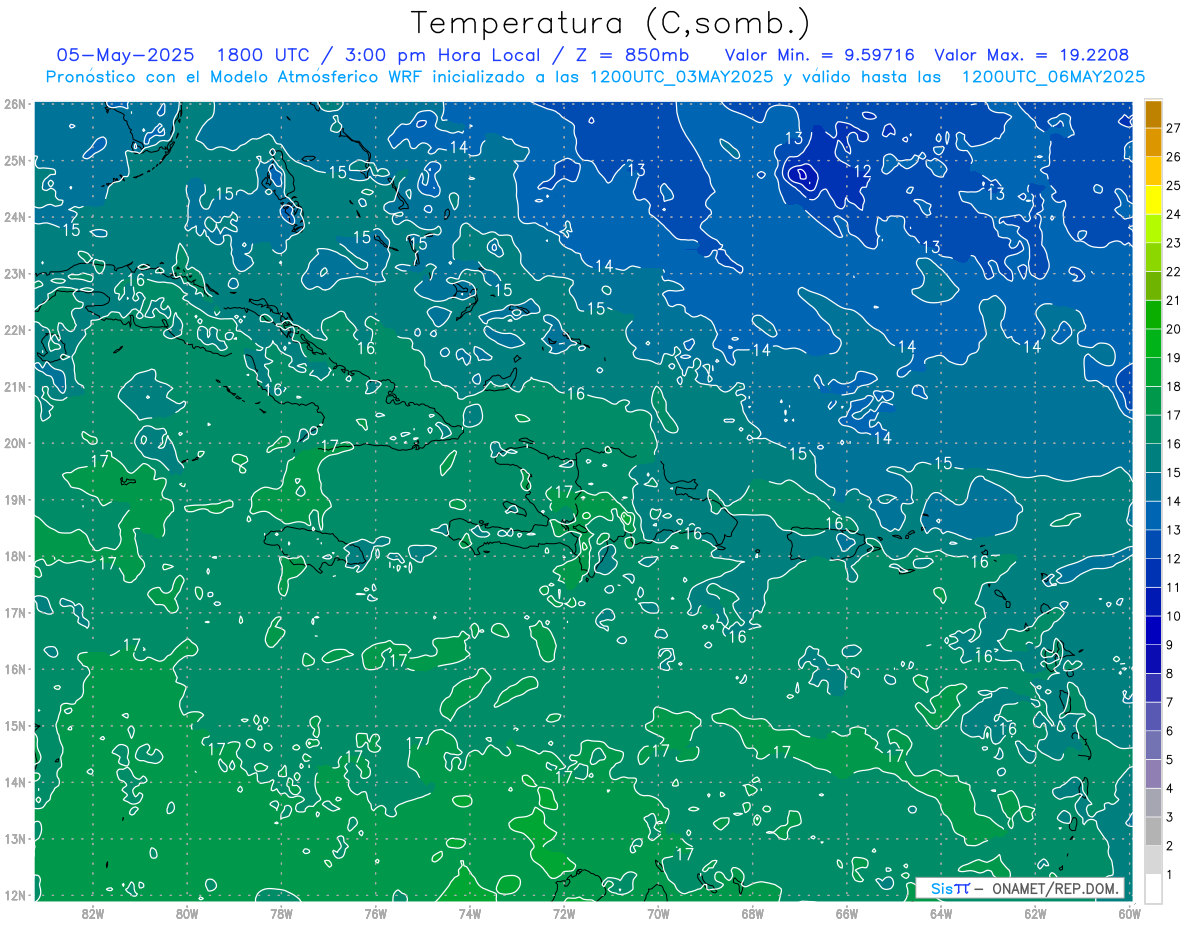Click the yellow band between 24 and 25 on the scale
Screen dimensions: 1200x927
point(1153,200)
